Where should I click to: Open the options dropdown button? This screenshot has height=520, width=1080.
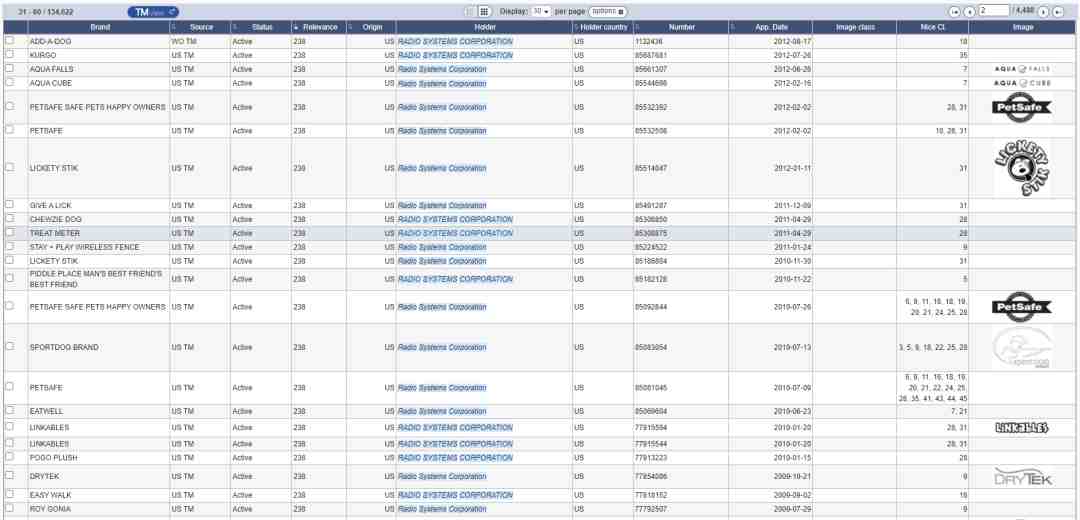tap(607, 11)
